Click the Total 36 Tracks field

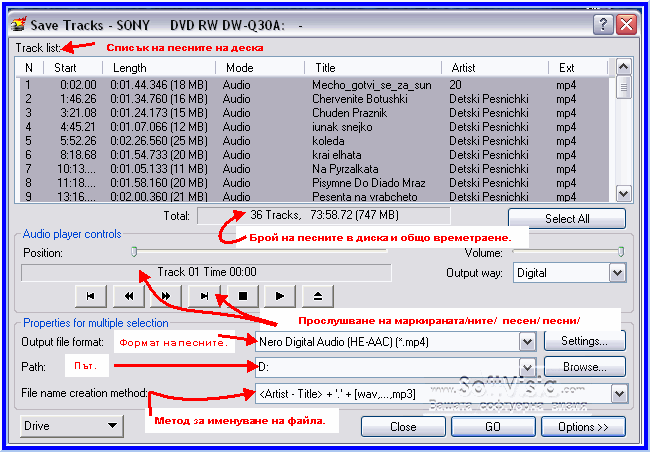tap(324, 215)
